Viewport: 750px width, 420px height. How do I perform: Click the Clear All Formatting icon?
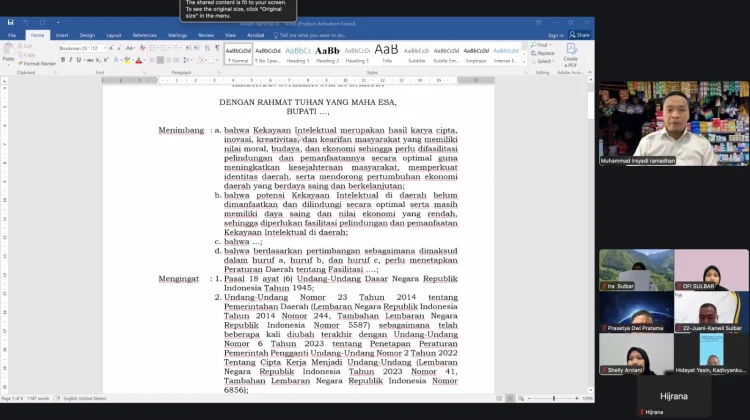pyautogui.click(x=142, y=48)
